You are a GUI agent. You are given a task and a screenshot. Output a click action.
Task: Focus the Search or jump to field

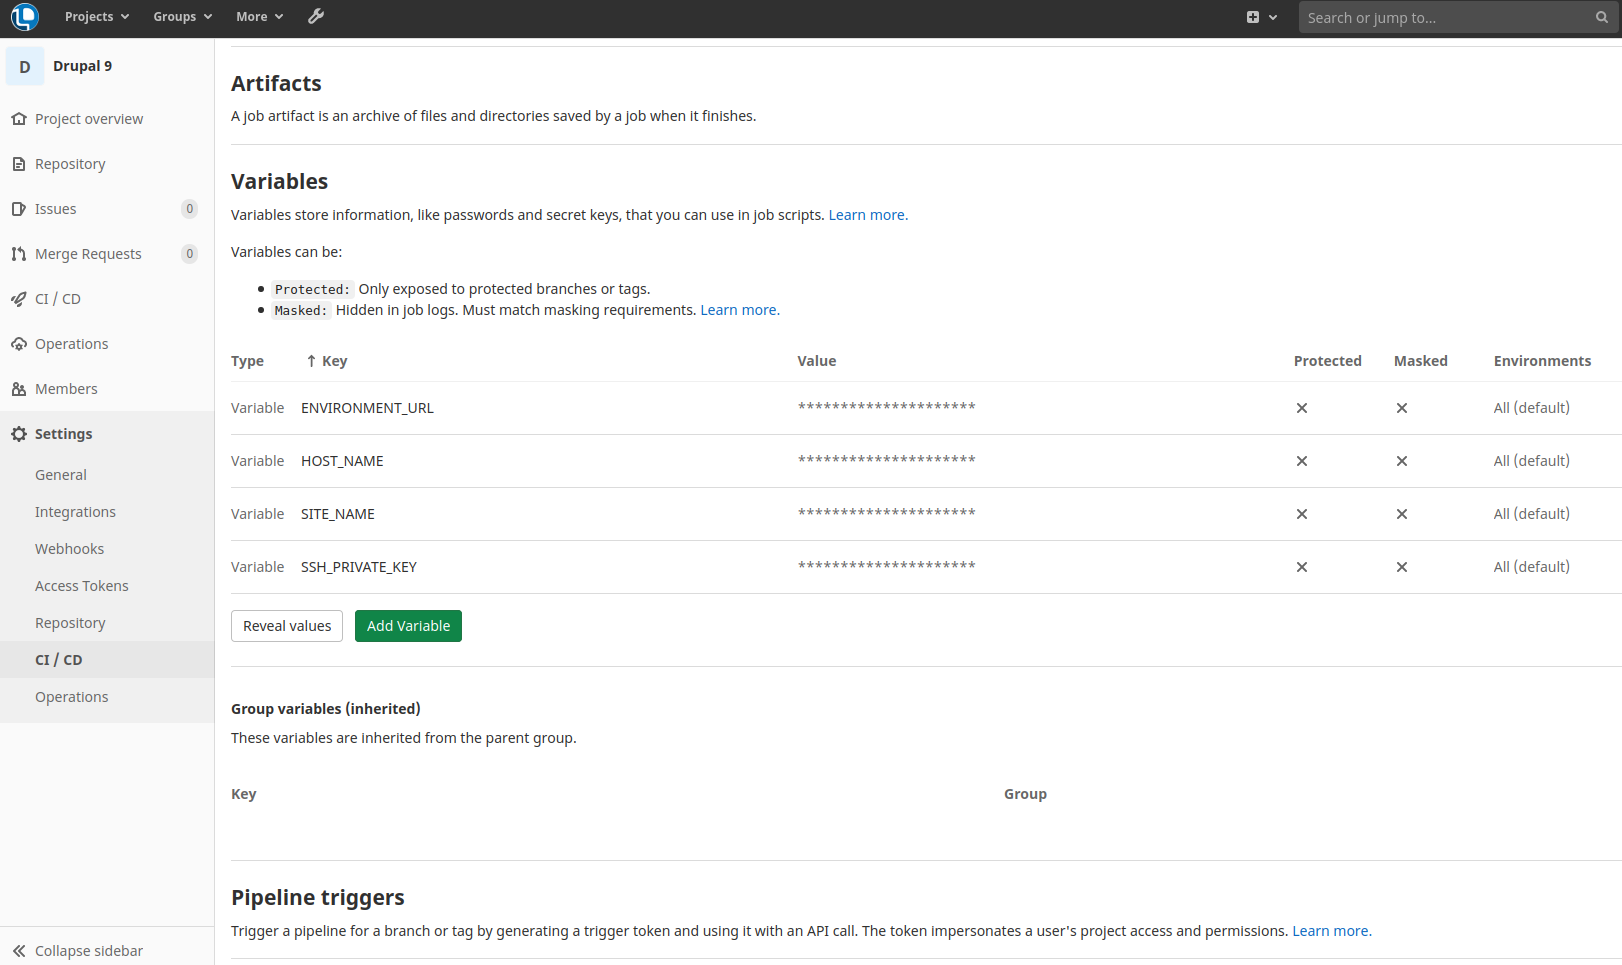[x=1445, y=17]
